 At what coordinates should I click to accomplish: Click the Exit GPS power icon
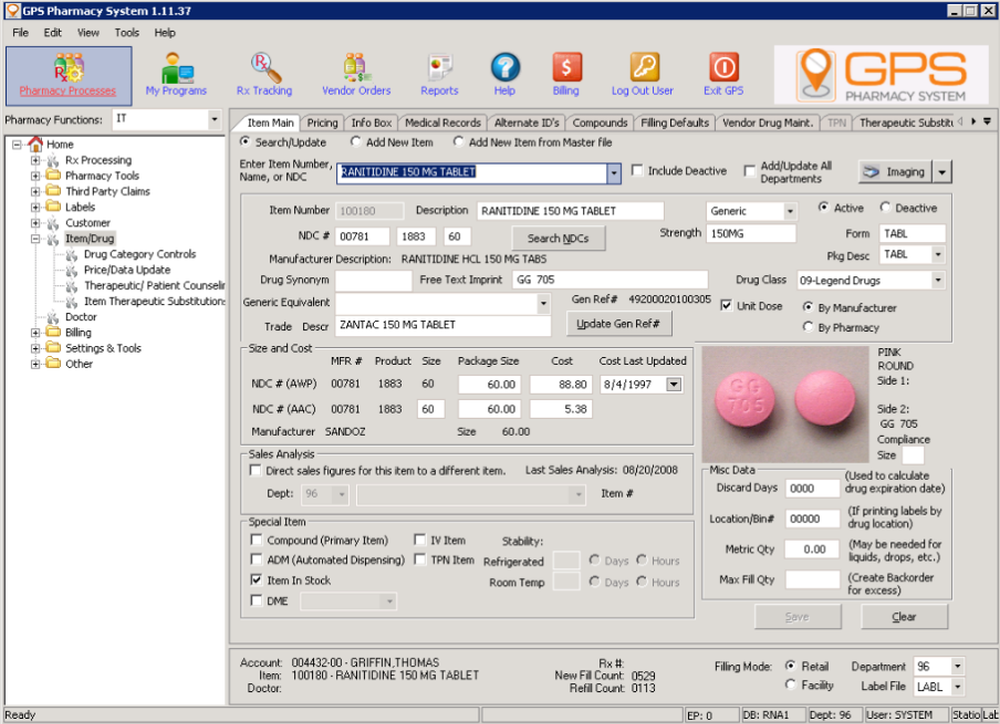point(724,68)
